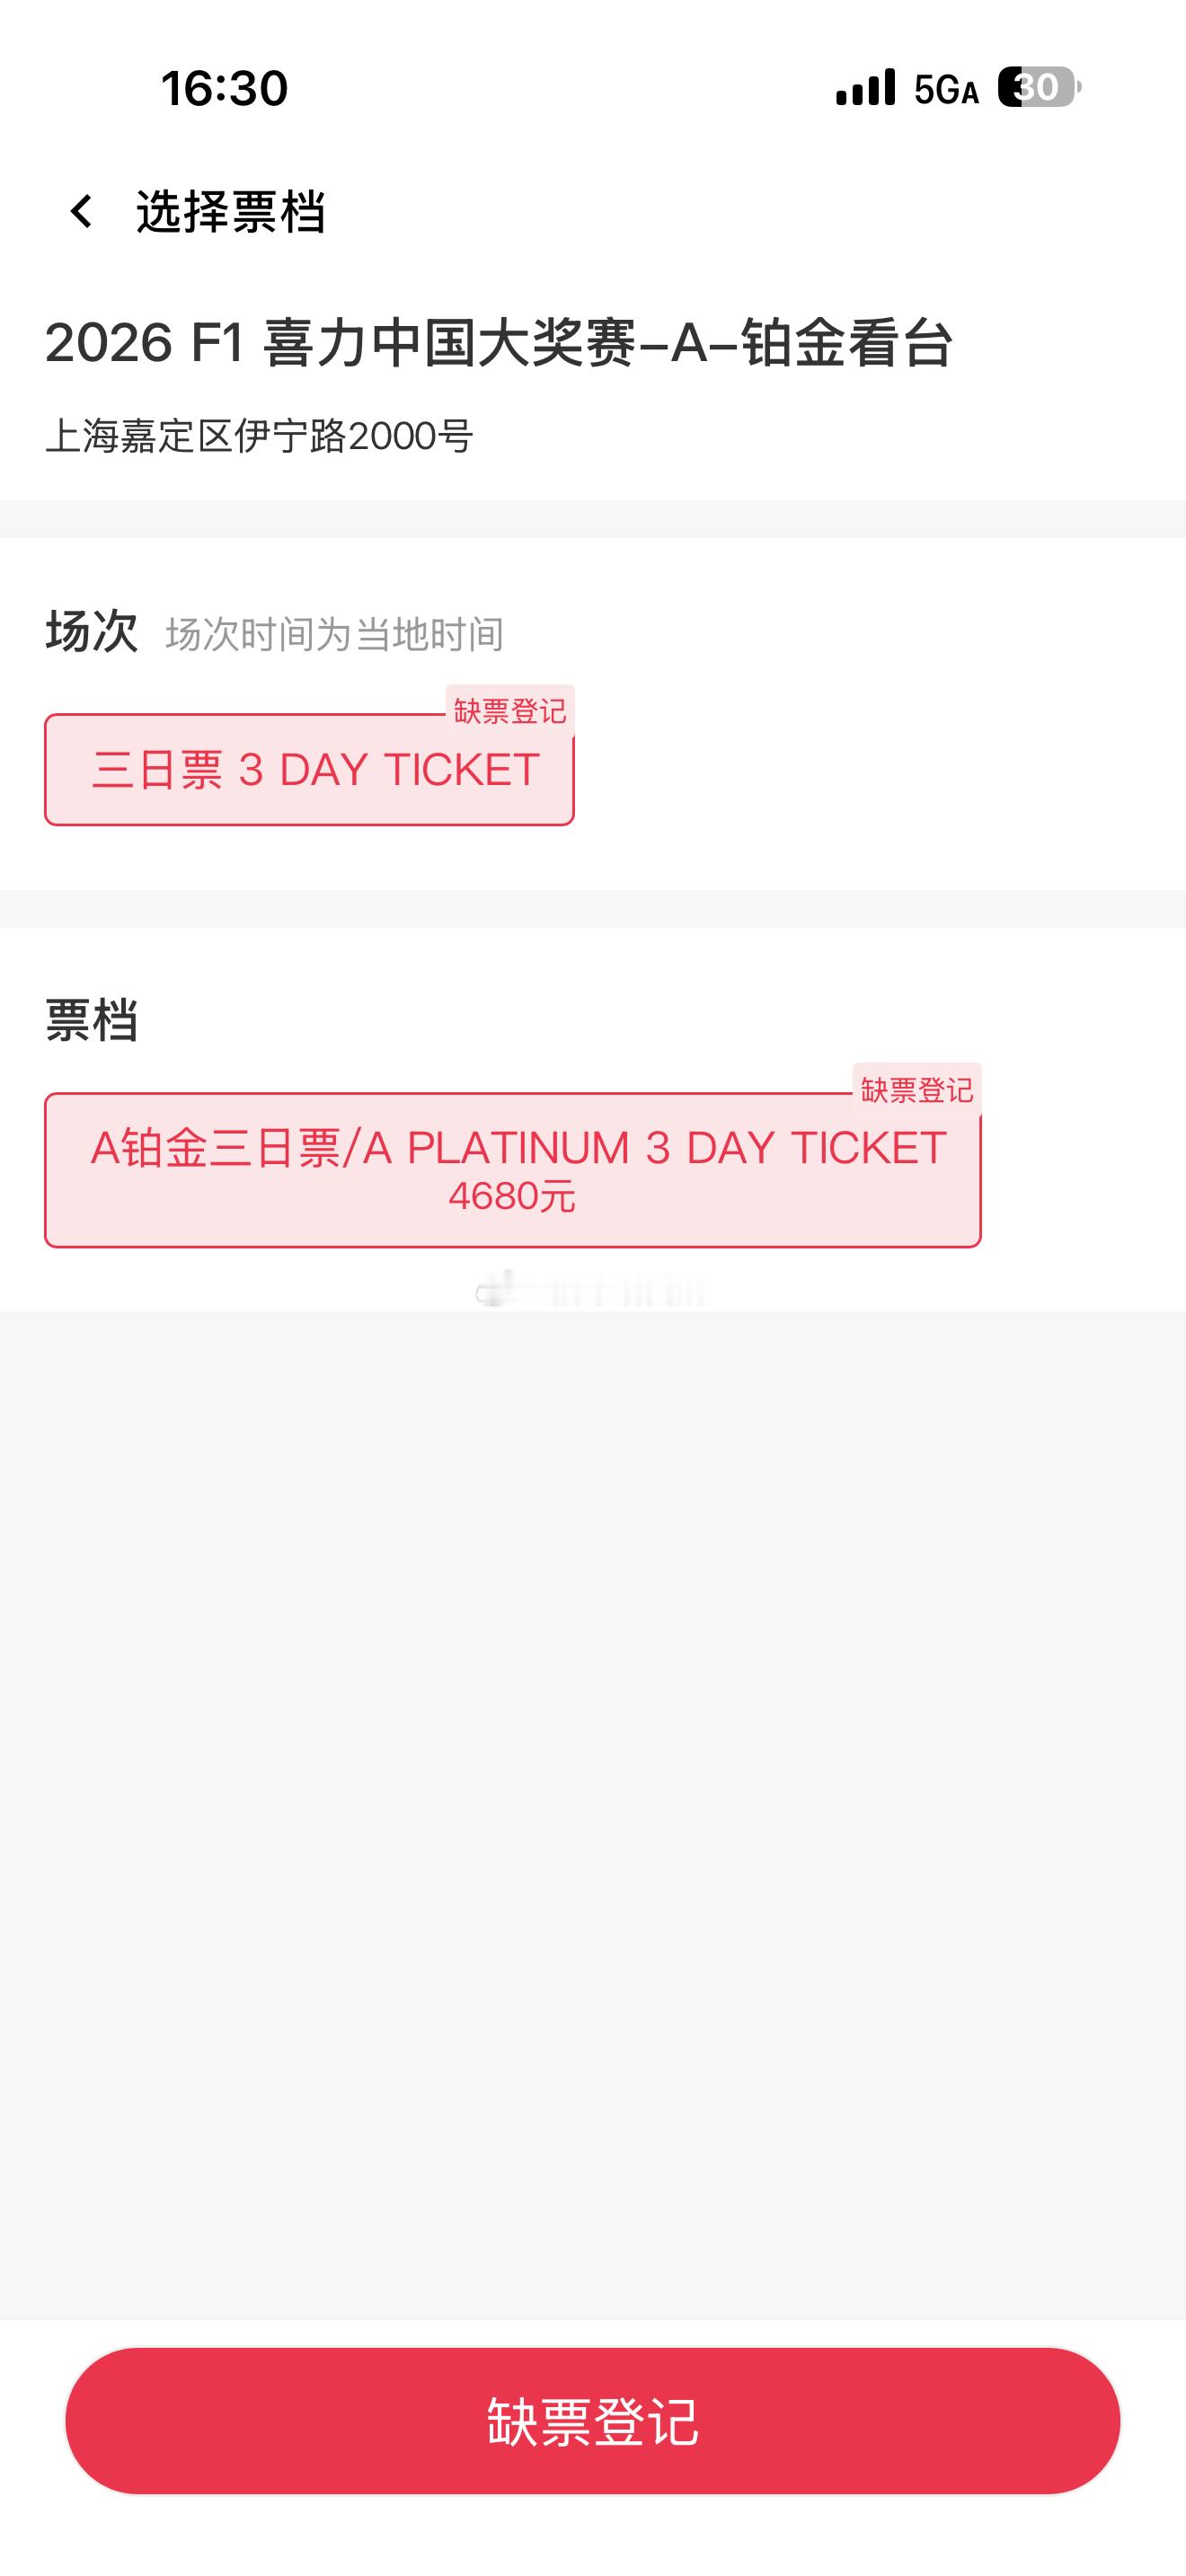Tap the 4680元 price in ticket option
The image size is (1186, 2576).
point(512,1196)
